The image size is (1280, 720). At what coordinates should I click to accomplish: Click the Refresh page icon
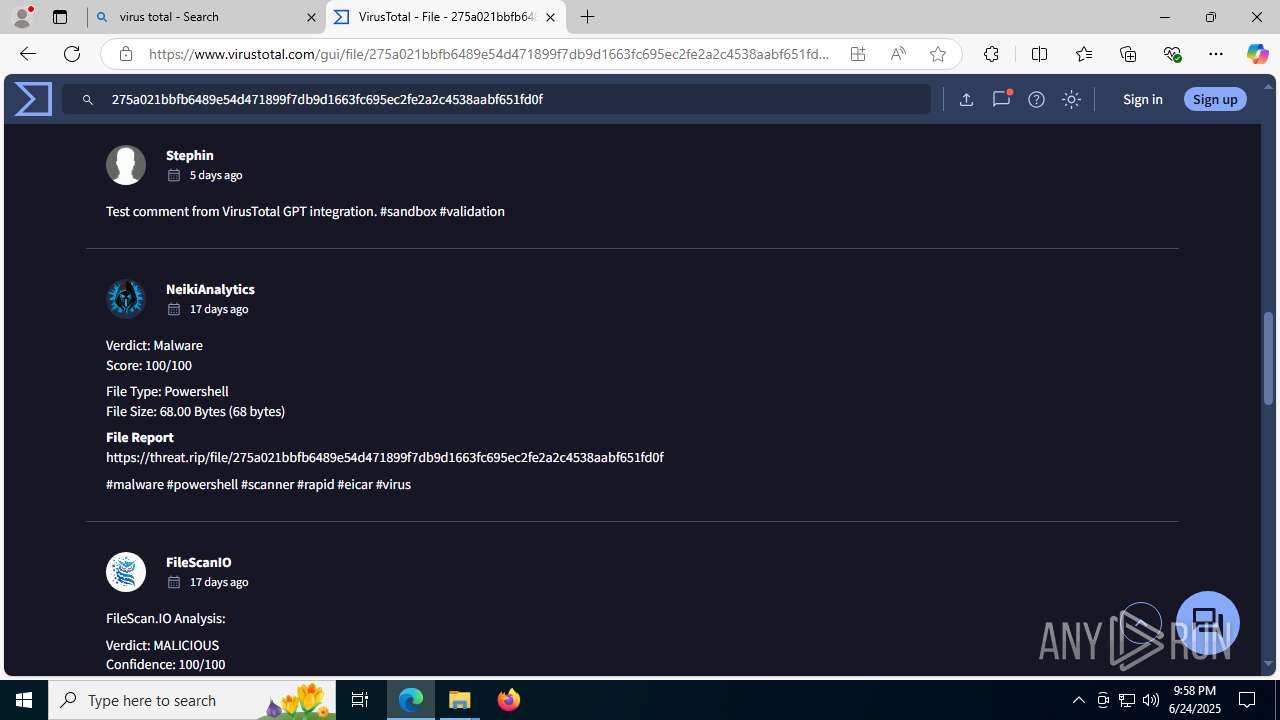point(72,54)
